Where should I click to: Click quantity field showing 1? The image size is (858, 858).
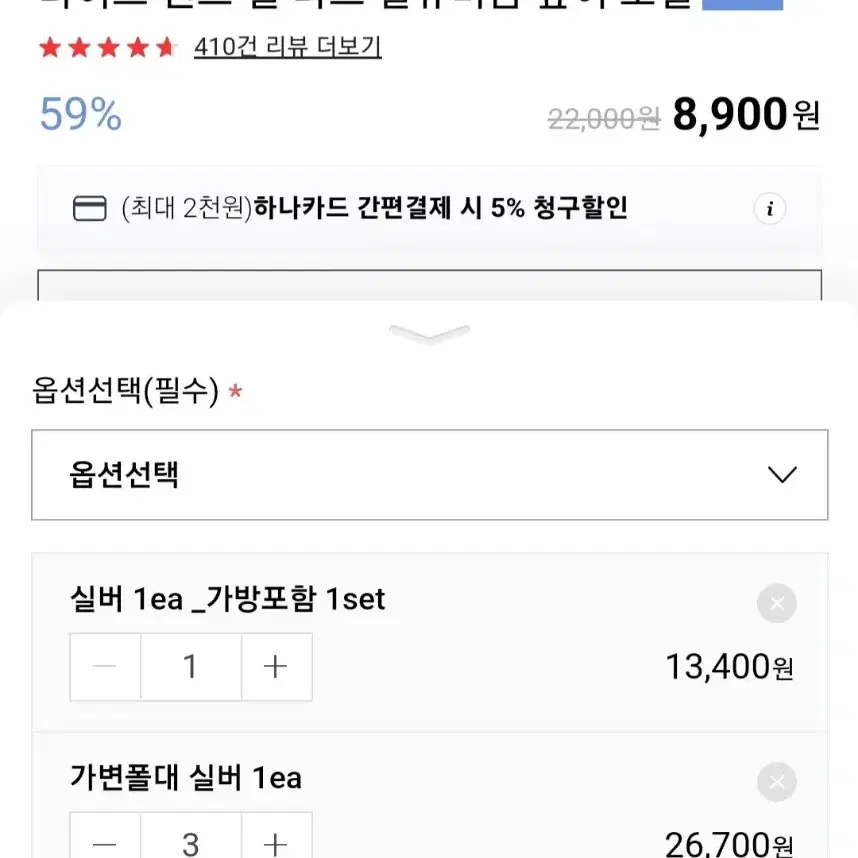(190, 666)
